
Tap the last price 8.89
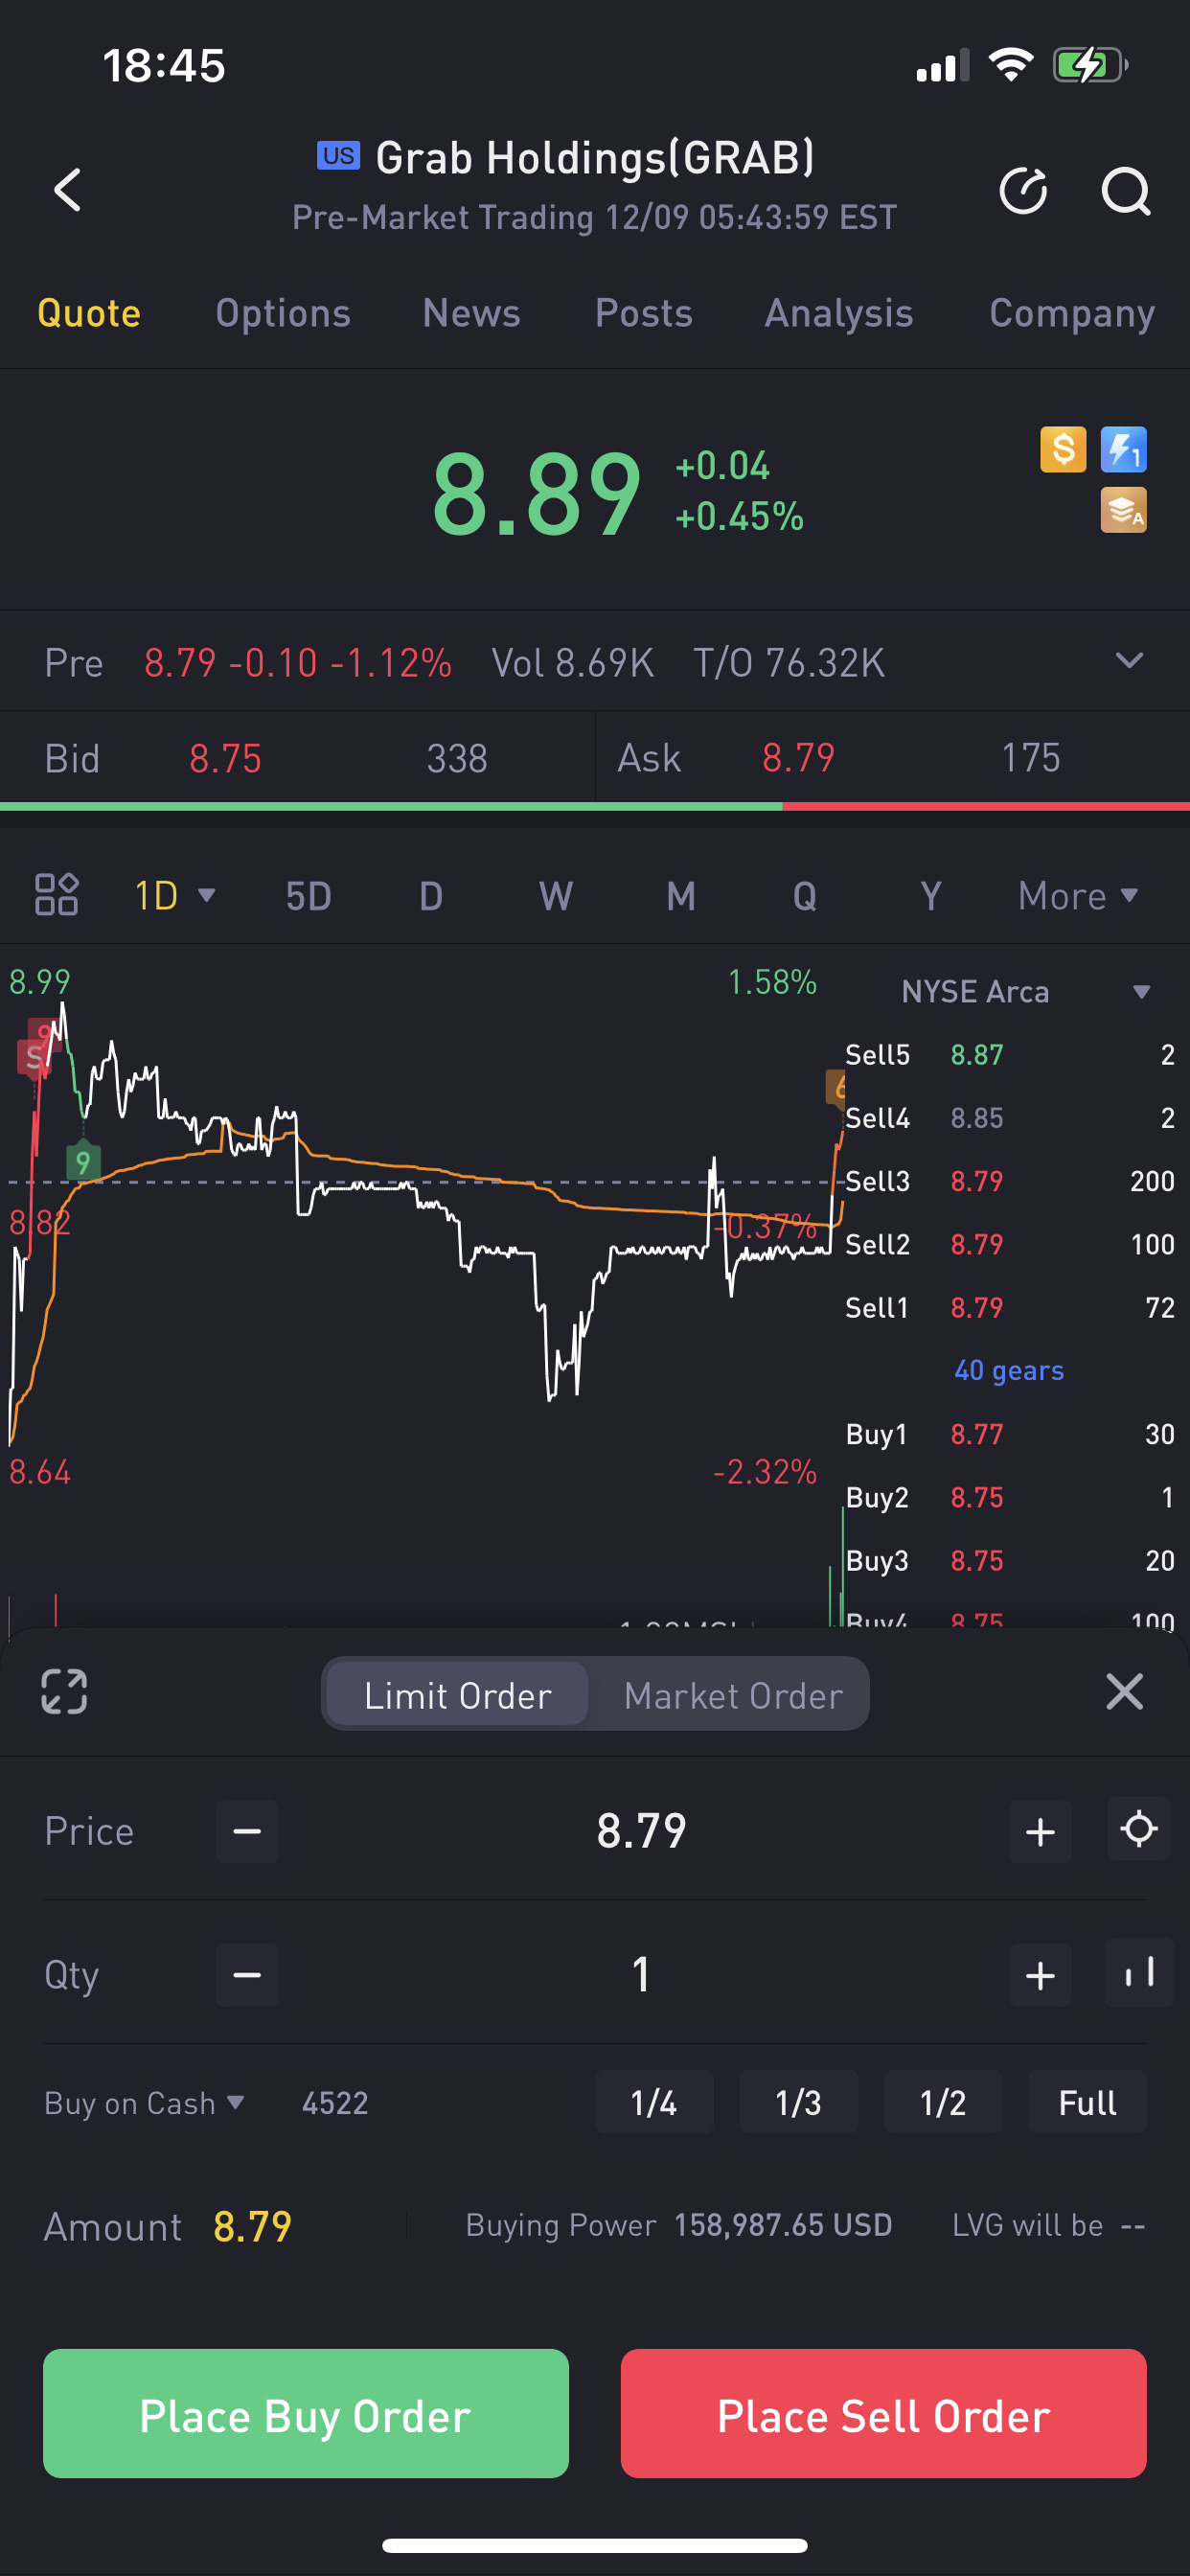pyautogui.click(x=536, y=493)
